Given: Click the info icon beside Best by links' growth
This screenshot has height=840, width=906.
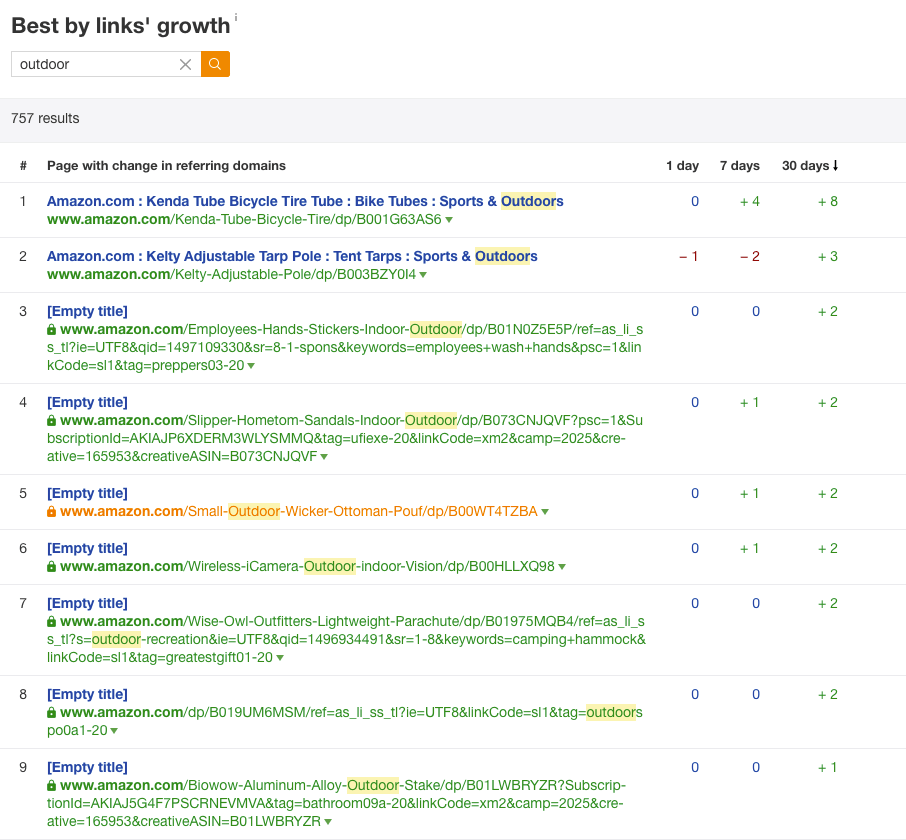Looking at the screenshot, I should [x=236, y=17].
